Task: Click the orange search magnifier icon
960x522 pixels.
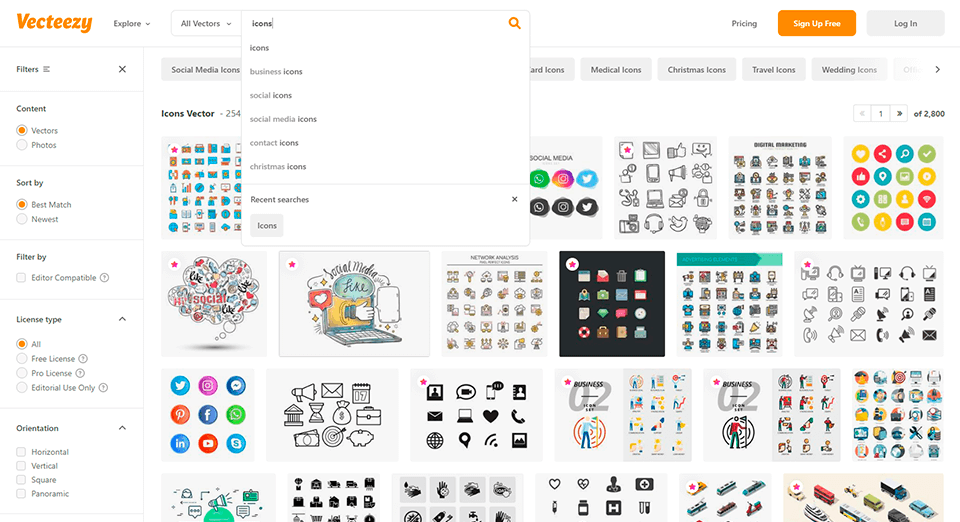Action: (x=514, y=23)
